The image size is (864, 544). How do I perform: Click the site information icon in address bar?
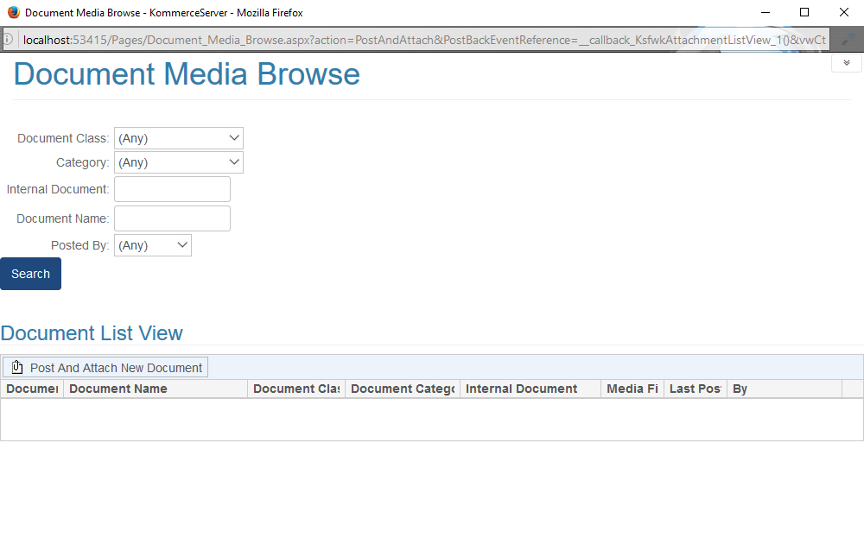[x=8, y=40]
